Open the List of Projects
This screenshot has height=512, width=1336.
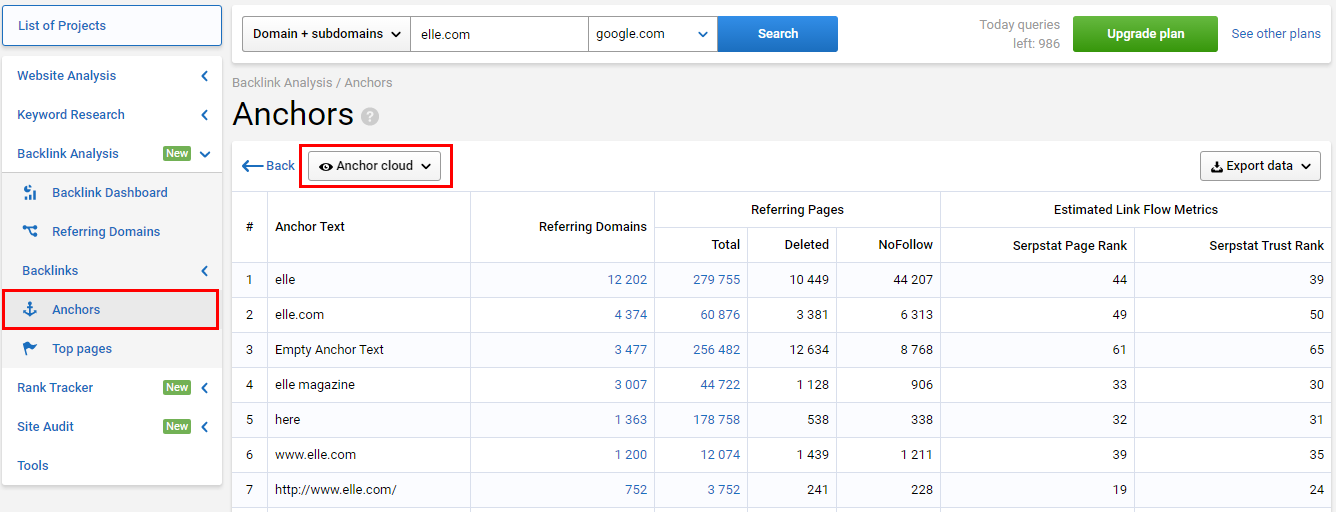(112, 26)
